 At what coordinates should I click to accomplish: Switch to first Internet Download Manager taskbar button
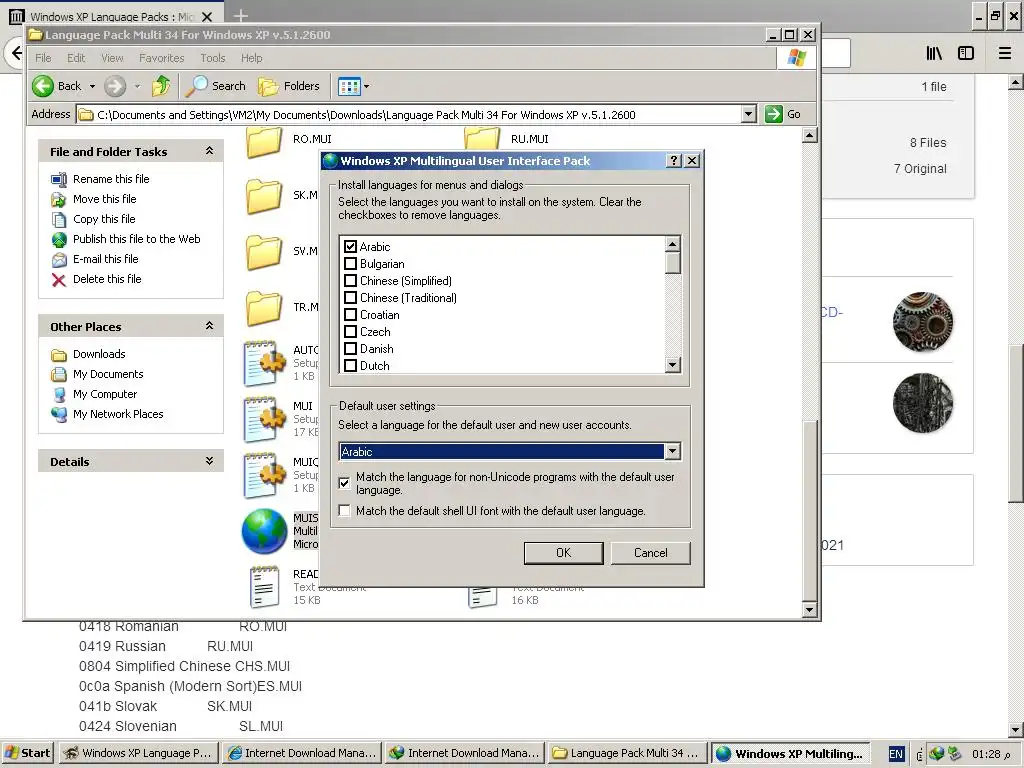(302, 753)
